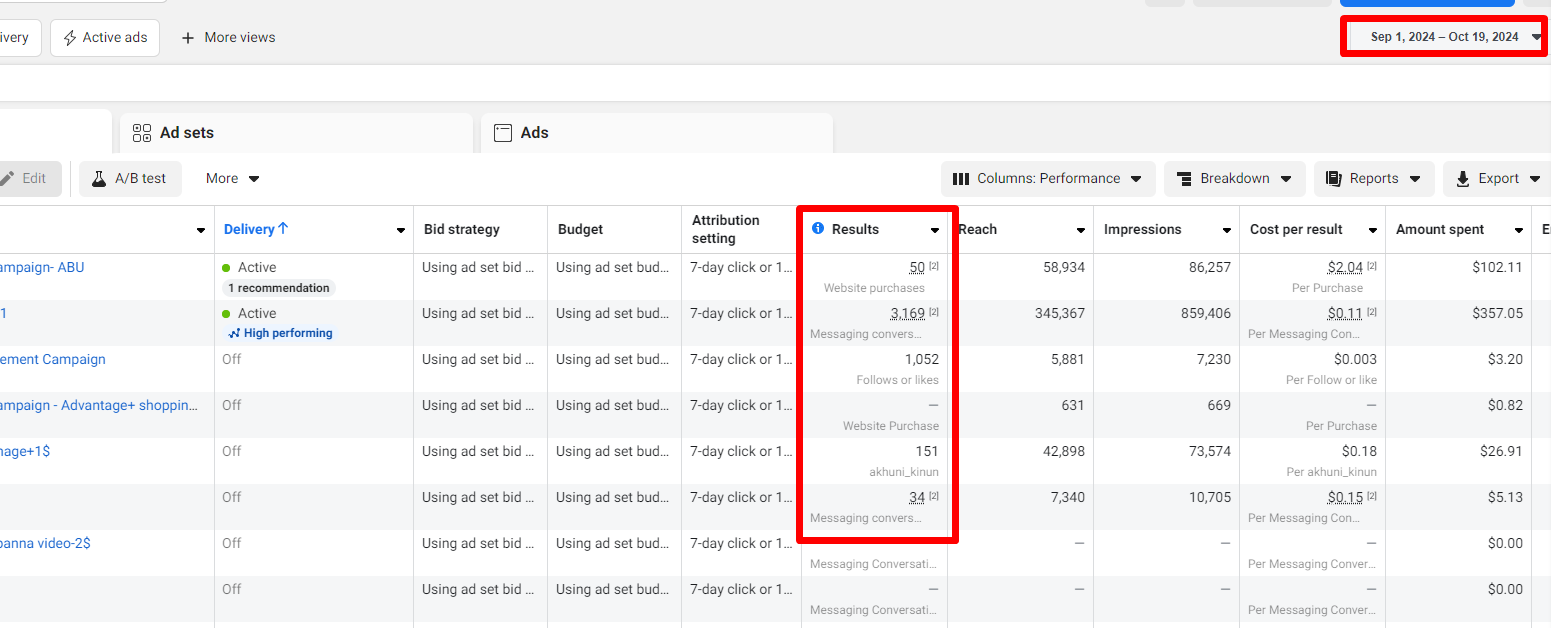Click the Ad sets grid icon
This screenshot has height=628, width=1551.
tap(142, 133)
